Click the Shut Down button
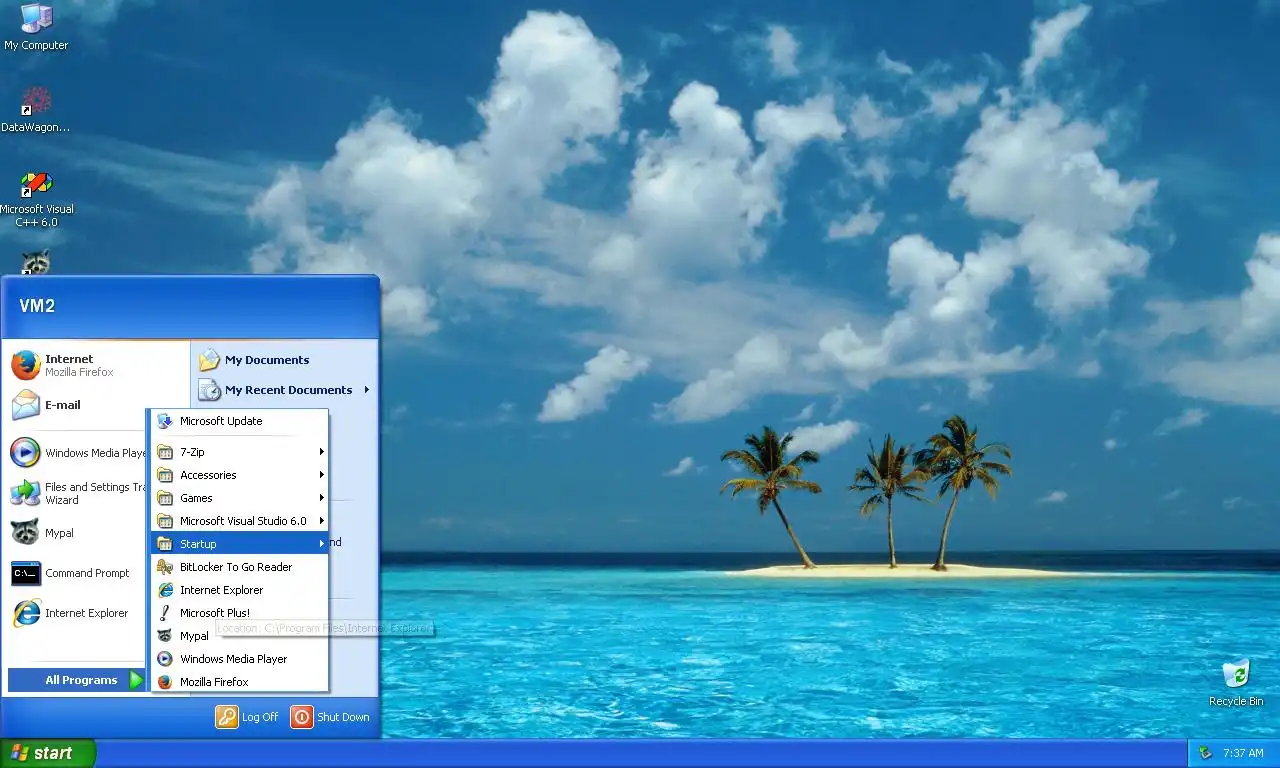 pyautogui.click(x=330, y=717)
